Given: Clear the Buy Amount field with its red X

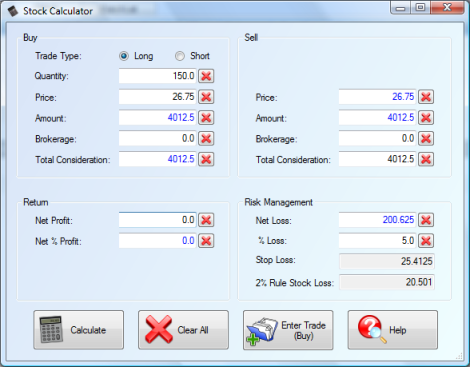Looking at the screenshot, I should (x=206, y=118).
